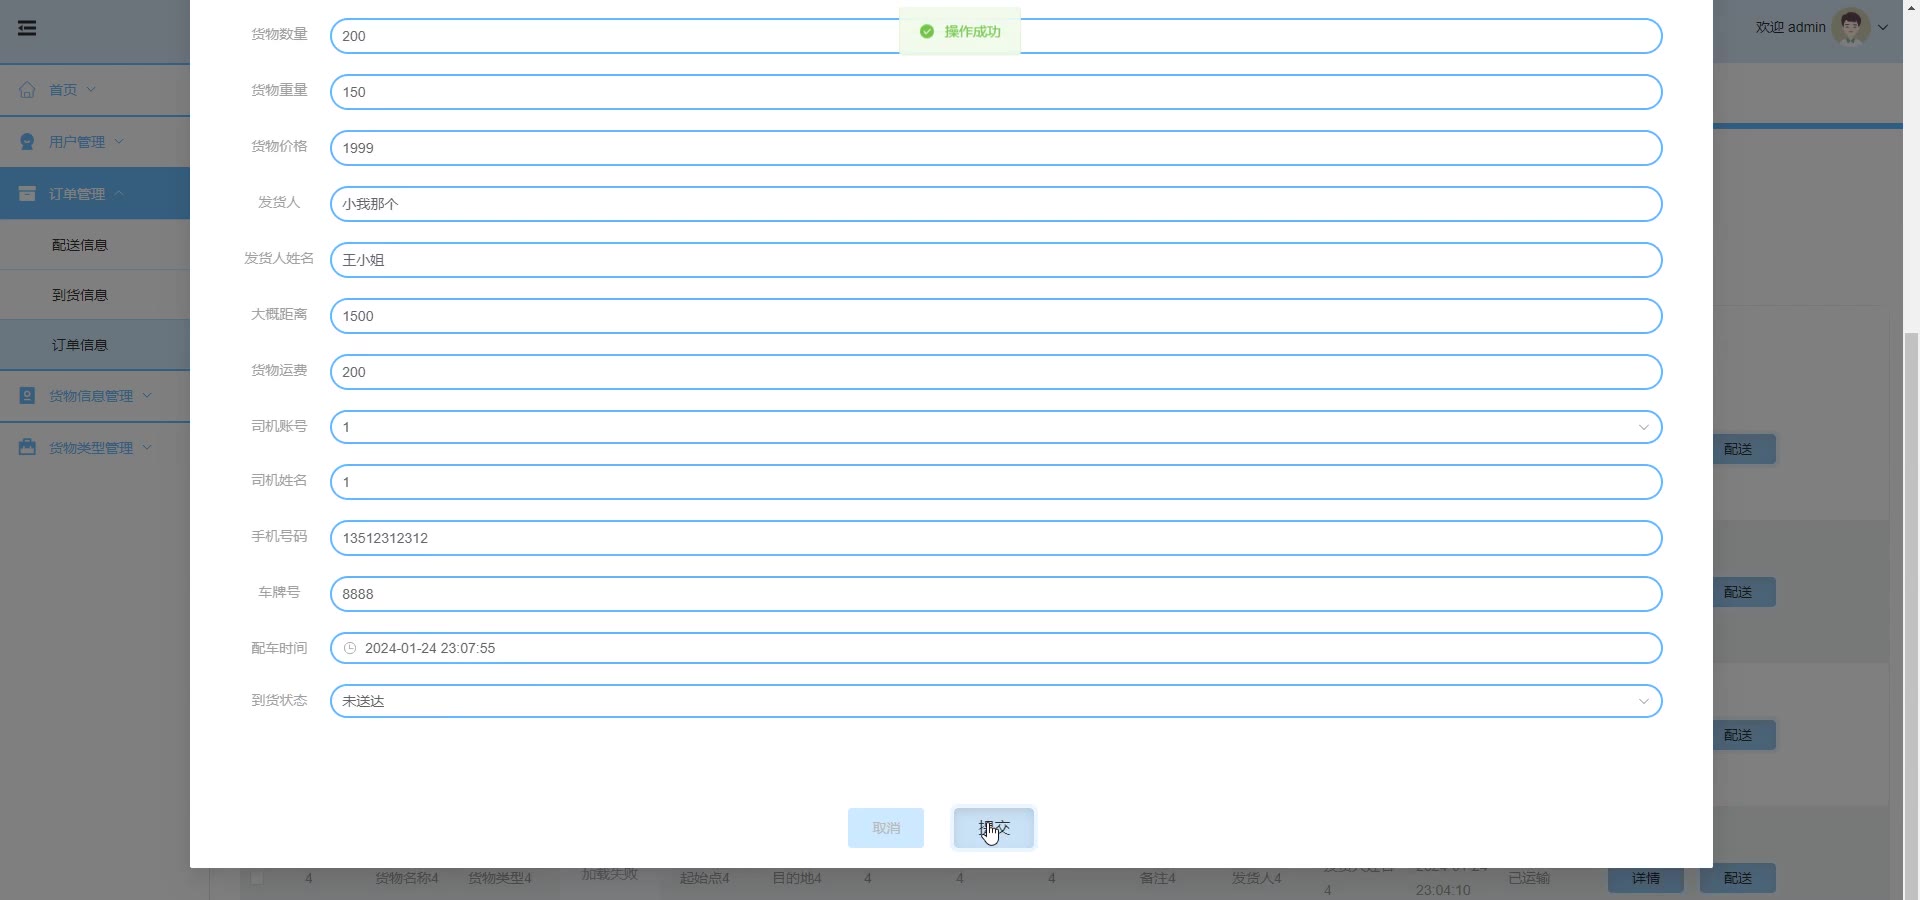Toggle the hamburger sidebar menu icon
The height and width of the screenshot is (900, 1920).
27,28
